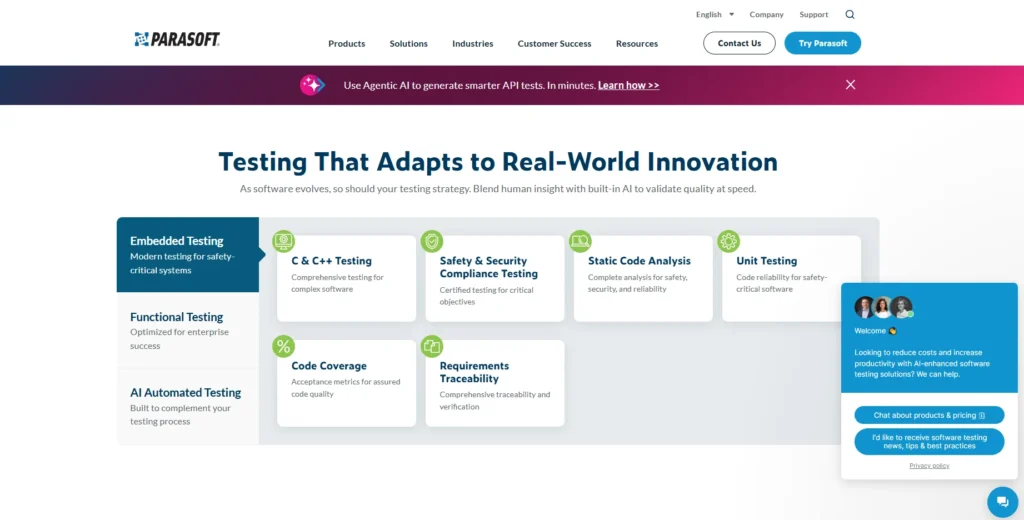
Task: Click 'Complete analysis for safety, security' text
Action: 637,283
